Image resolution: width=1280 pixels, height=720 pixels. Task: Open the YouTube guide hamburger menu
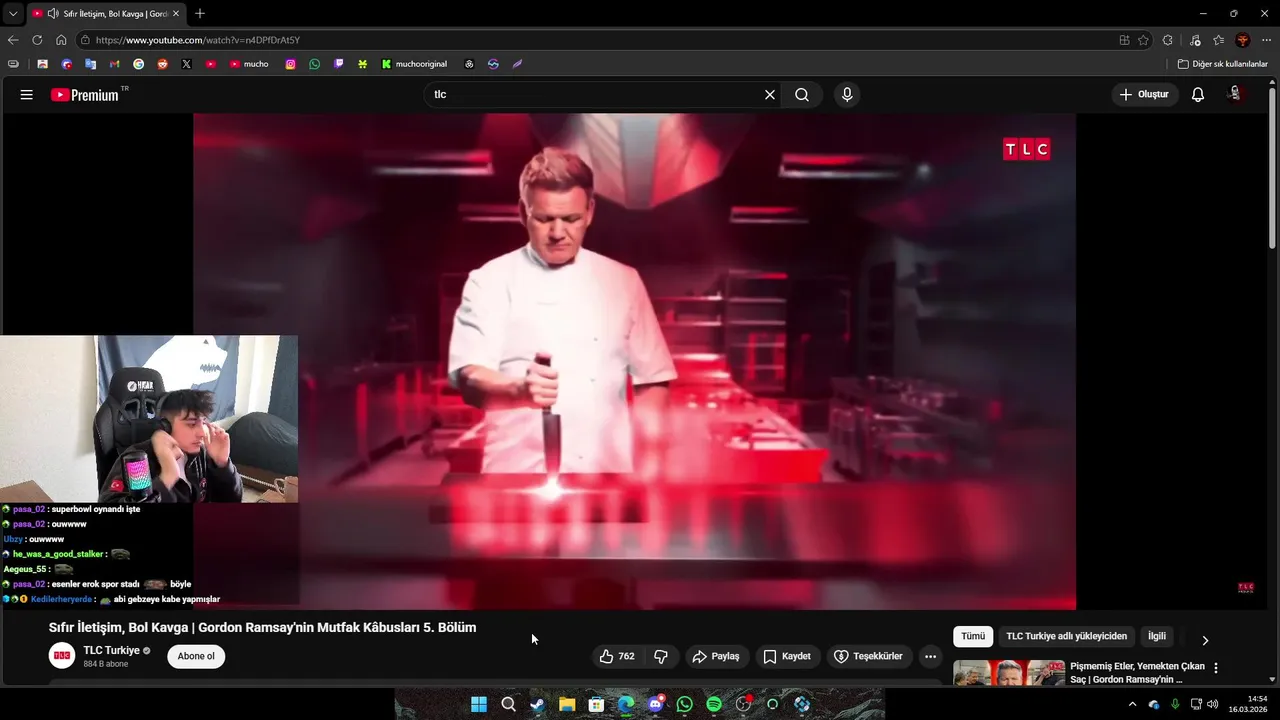[27, 95]
